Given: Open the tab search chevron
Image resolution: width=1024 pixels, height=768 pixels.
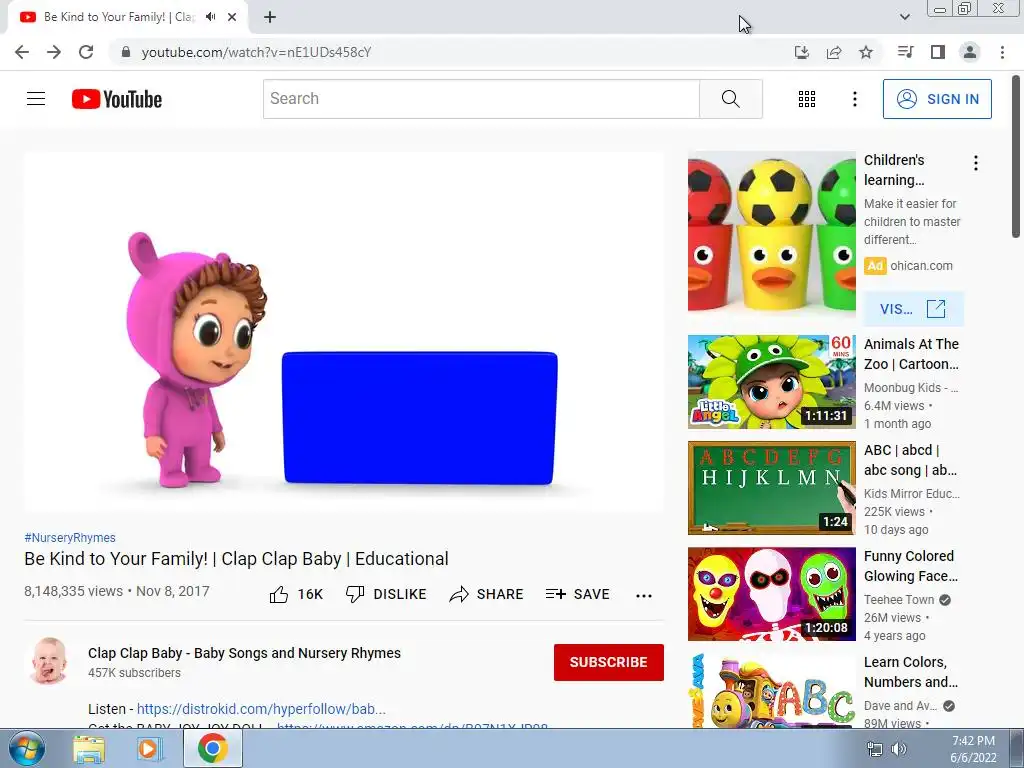Looking at the screenshot, I should [x=904, y=17].
